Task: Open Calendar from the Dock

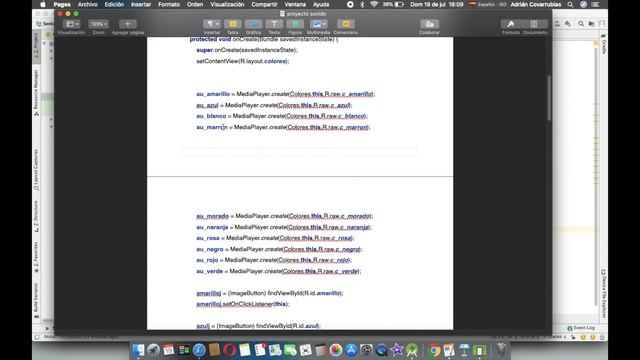Action: tap(169, 350)
